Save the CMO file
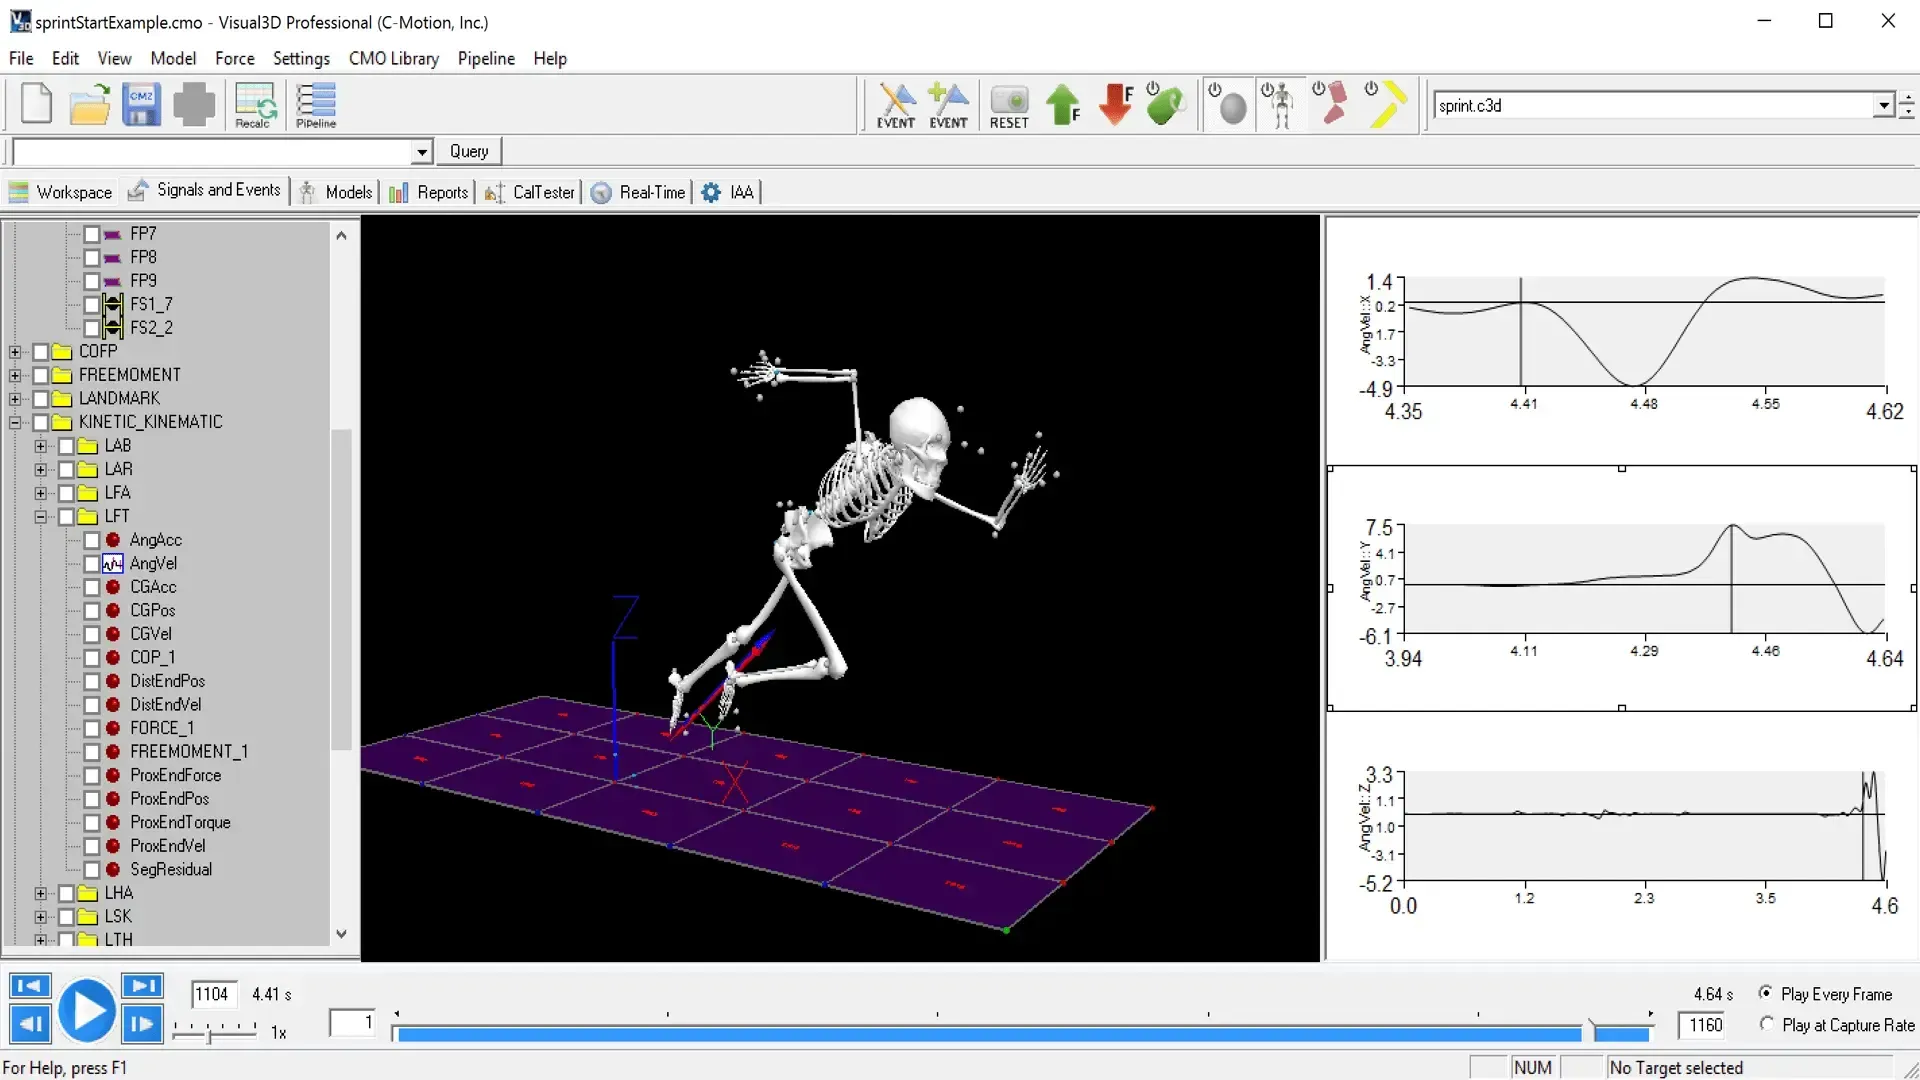The height and width of the screenshot is (1080, 1920). [x=141, y=105]
